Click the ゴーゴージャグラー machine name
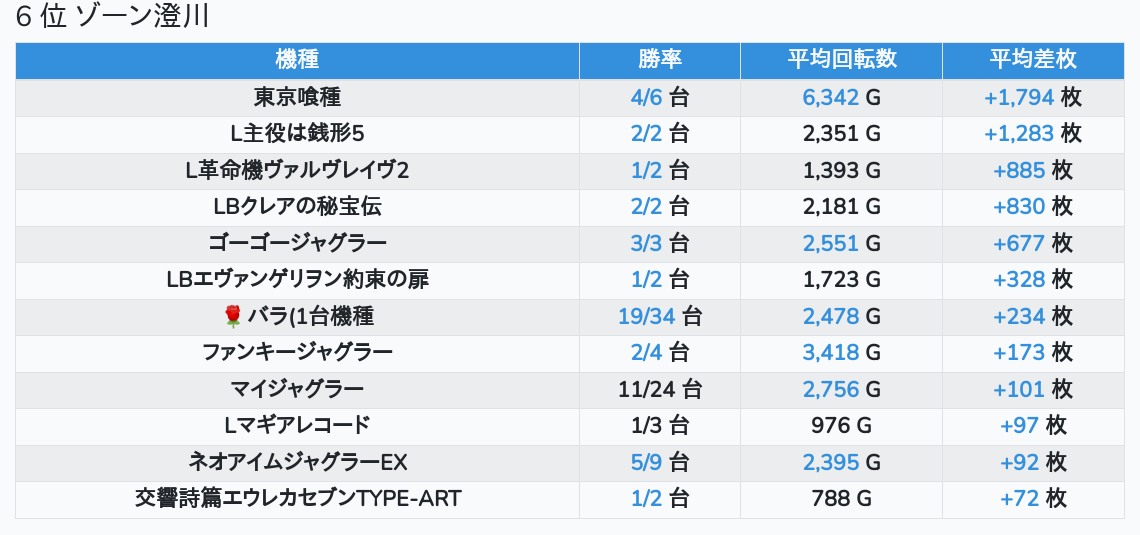The height and width of the screenshot is (535, 1140). 297,244
